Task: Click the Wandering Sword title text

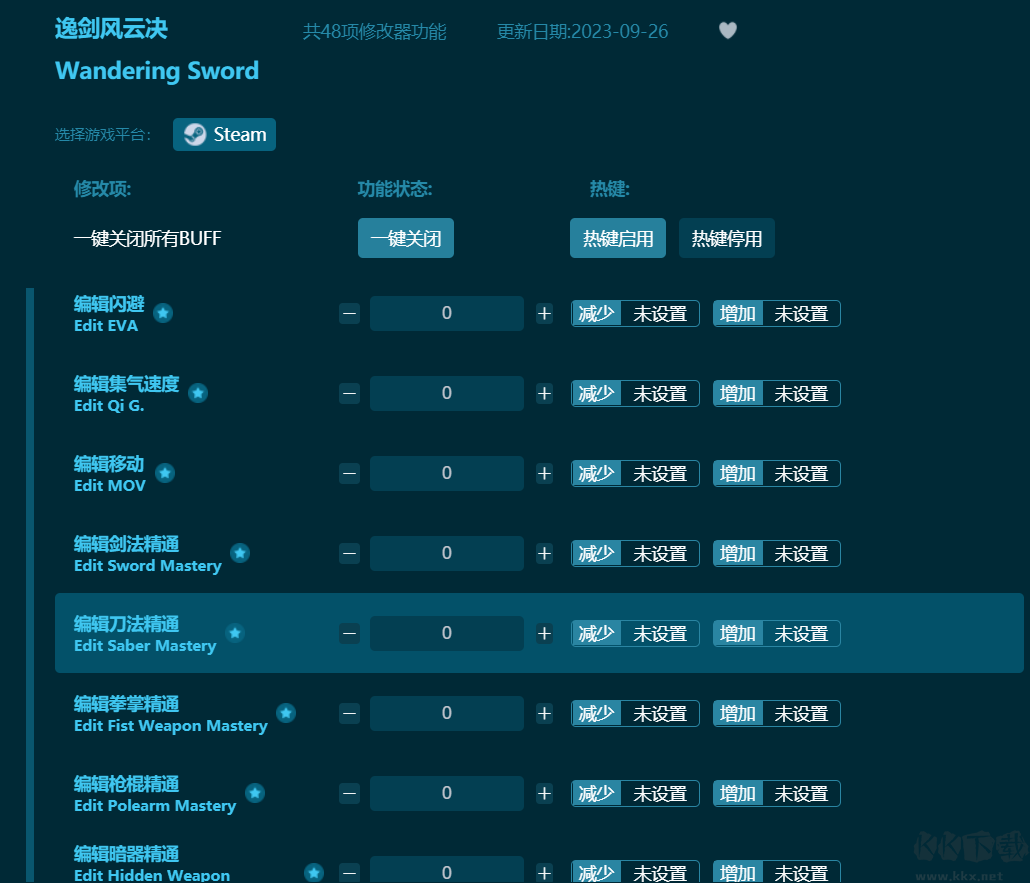Action: pyautogui.click(x=157, y=70)
